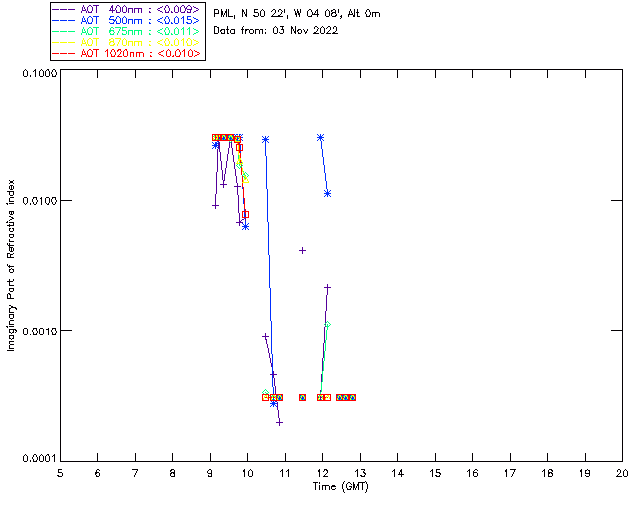Image resolution: width=640 pixels, height=512 pixels.
Task: Click the x-axis tick label 5
Action: point(60,473)
